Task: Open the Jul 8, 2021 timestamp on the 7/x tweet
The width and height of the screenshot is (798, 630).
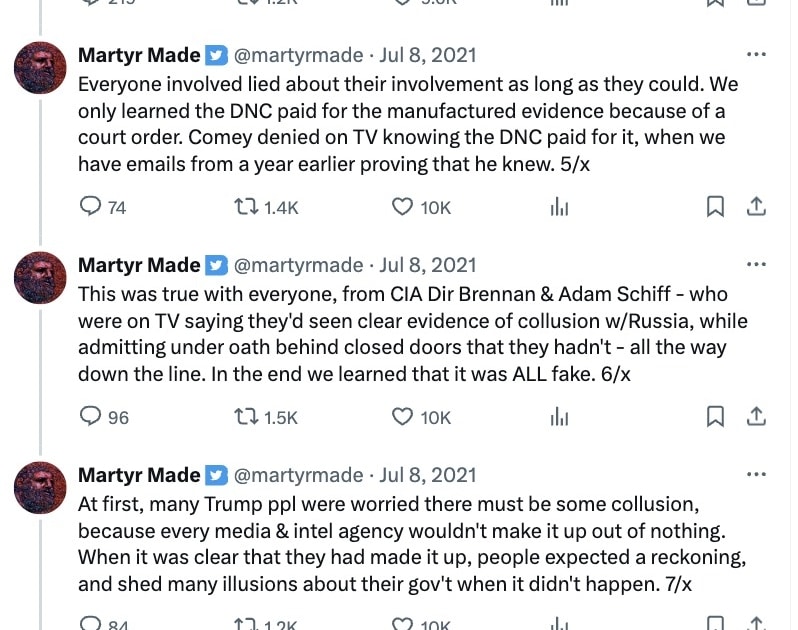Action: tap(428, 475)
